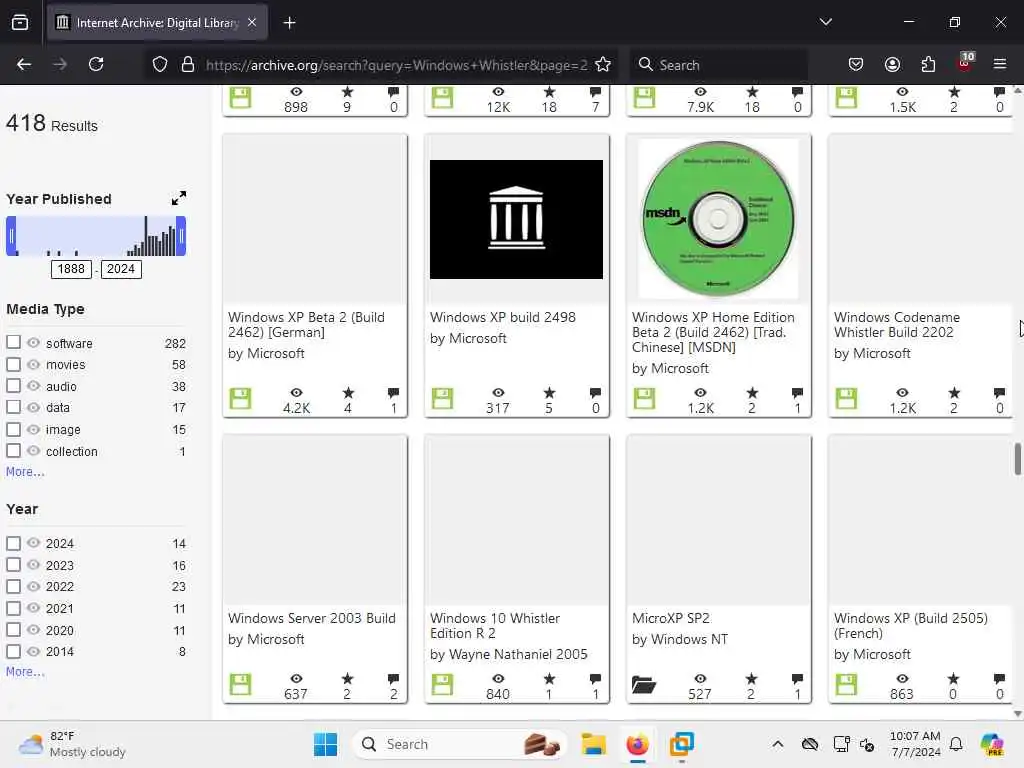Click floppy icon on Build 2498 card
Image resolution: width=1024 pixels, height=768 pixels.
point(442,398)
